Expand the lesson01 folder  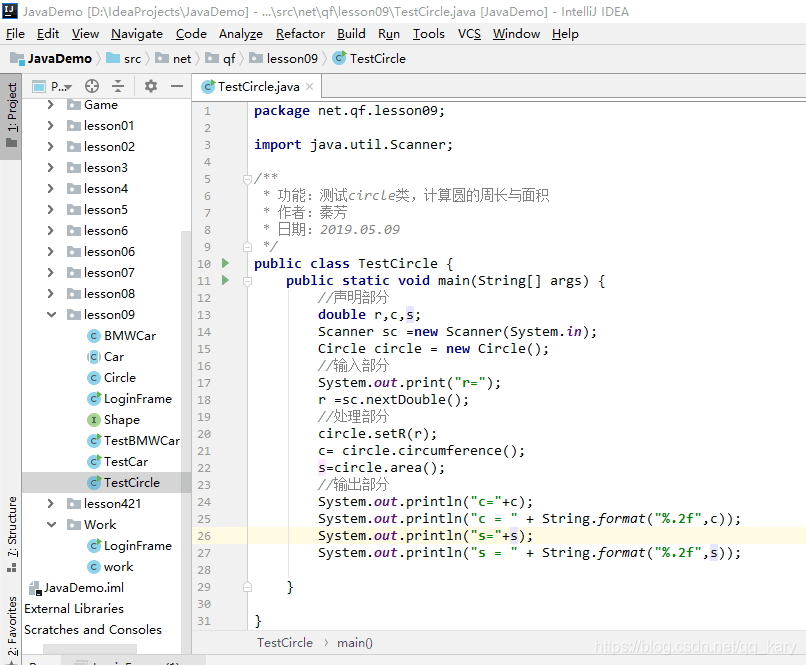pos(50,126)
